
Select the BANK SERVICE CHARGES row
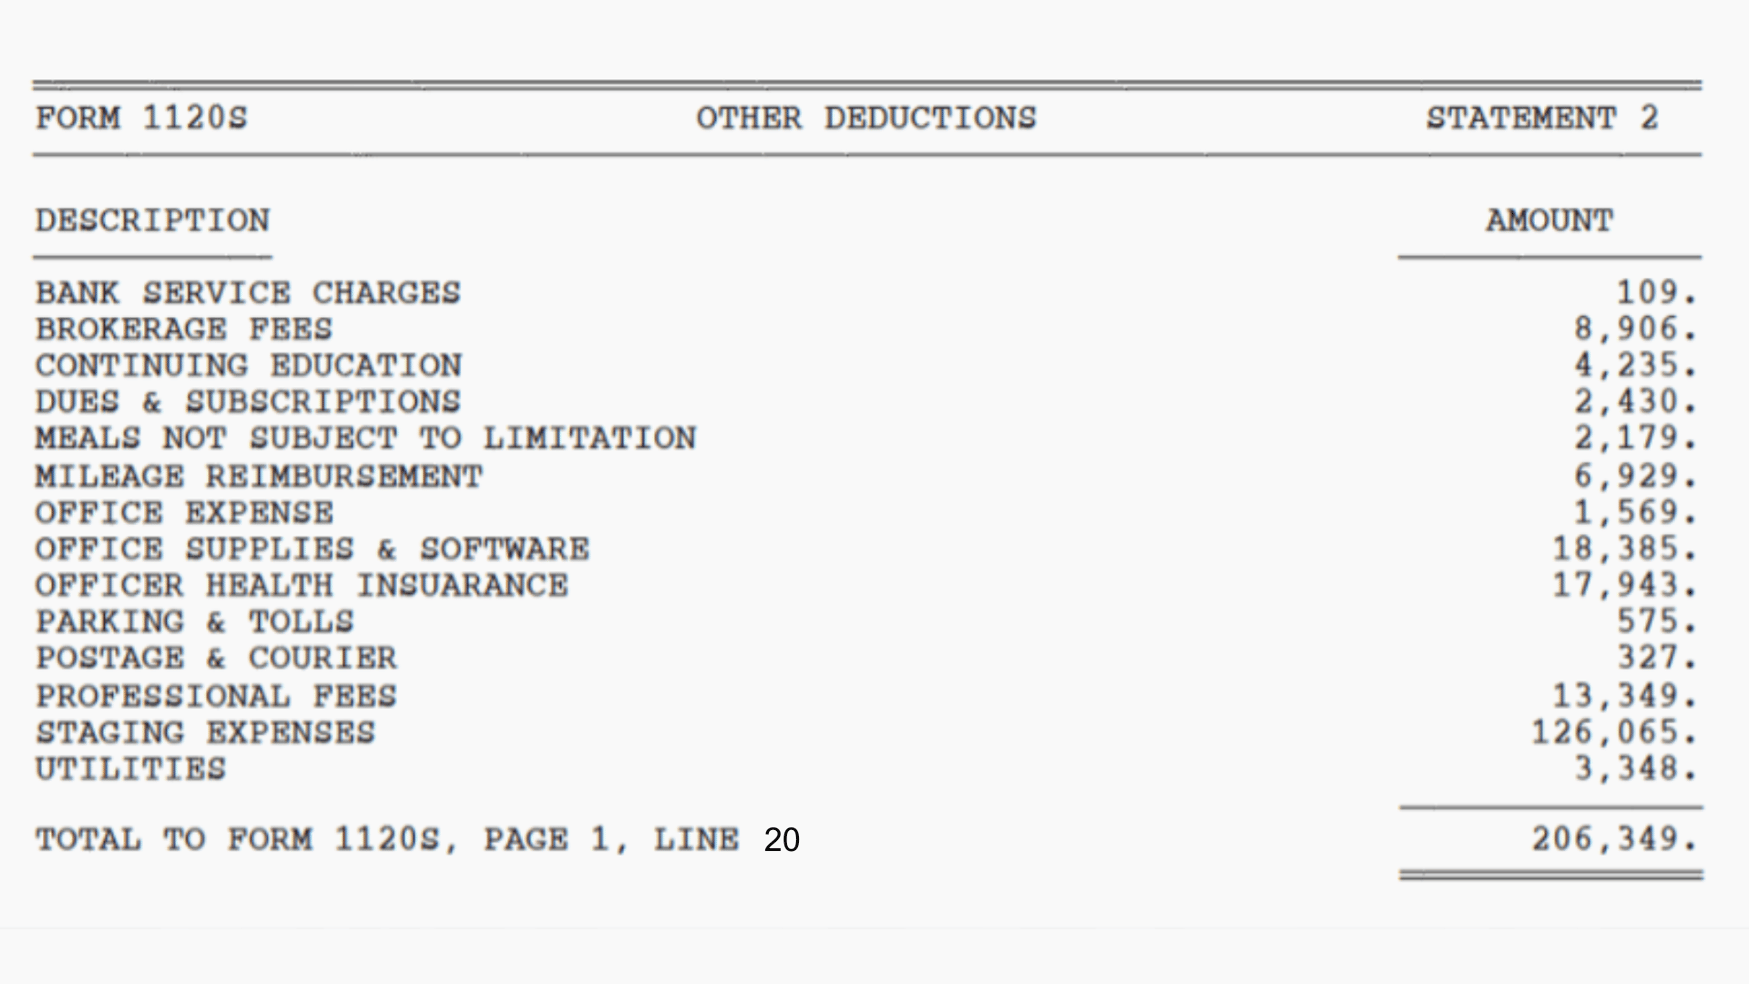pos(866,293)
